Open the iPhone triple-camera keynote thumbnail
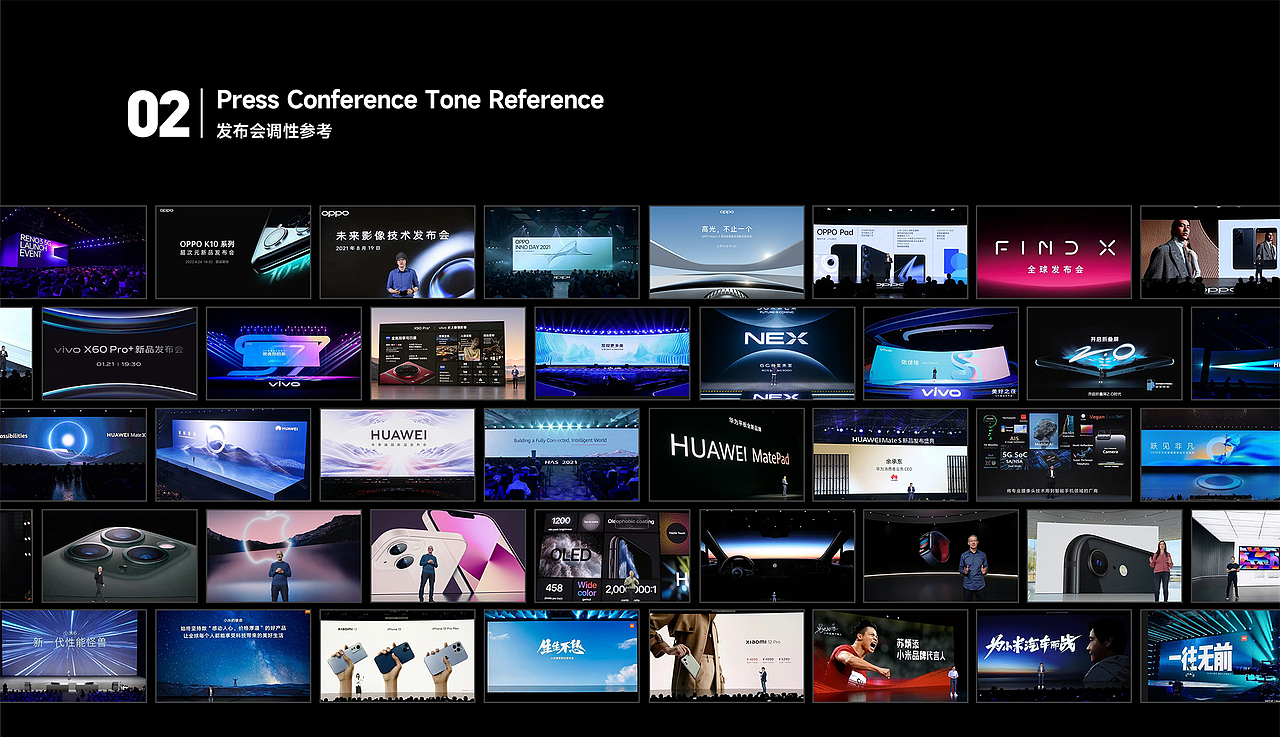The image size is (1280, 737). coord(119,556)
